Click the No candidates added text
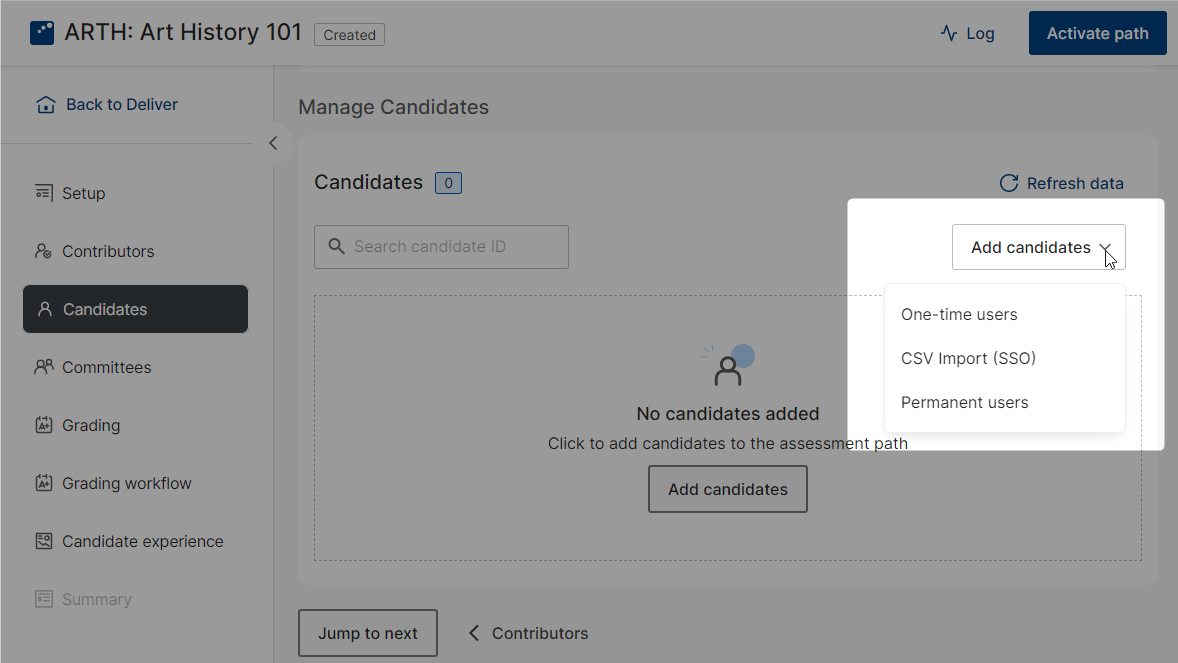The width and height of the screenshot is (1178, 663). tap(727, 413)
